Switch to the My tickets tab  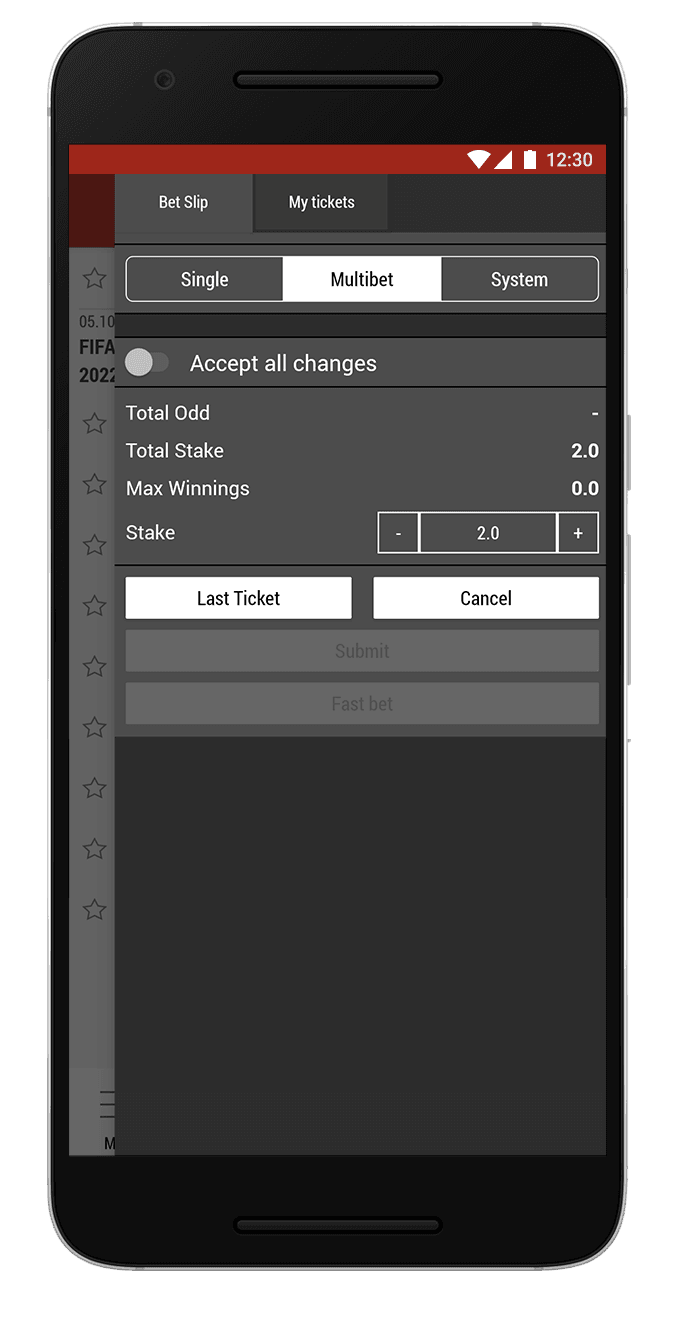coord(321,202)
